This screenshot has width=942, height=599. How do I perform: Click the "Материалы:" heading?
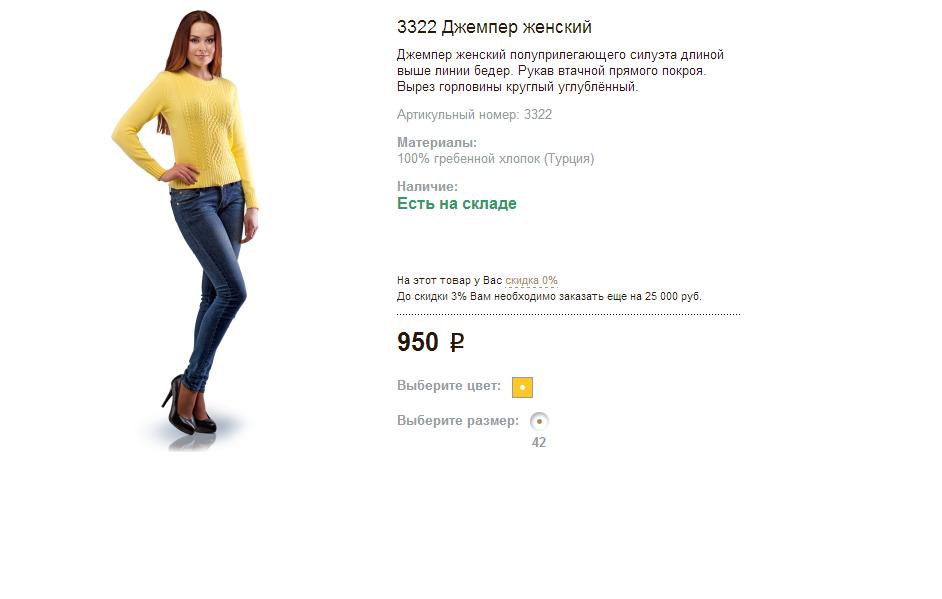437,143
